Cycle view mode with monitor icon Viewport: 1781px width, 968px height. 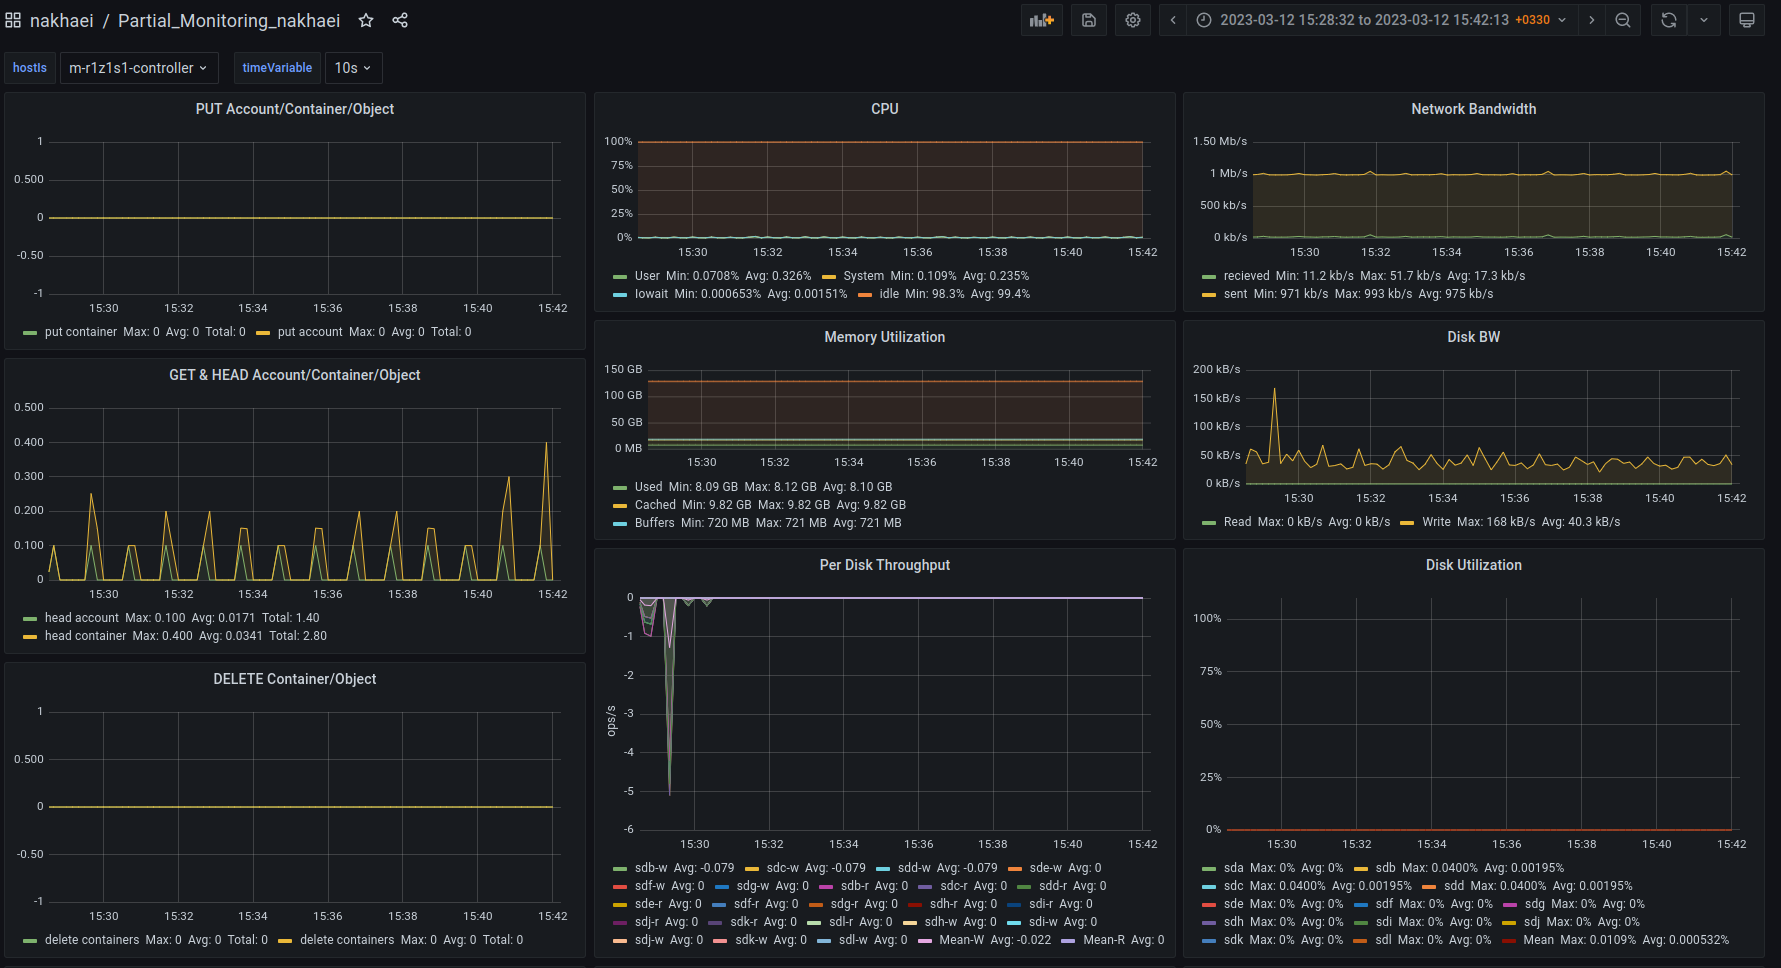pyautogui.click(x=1747, y=20)
